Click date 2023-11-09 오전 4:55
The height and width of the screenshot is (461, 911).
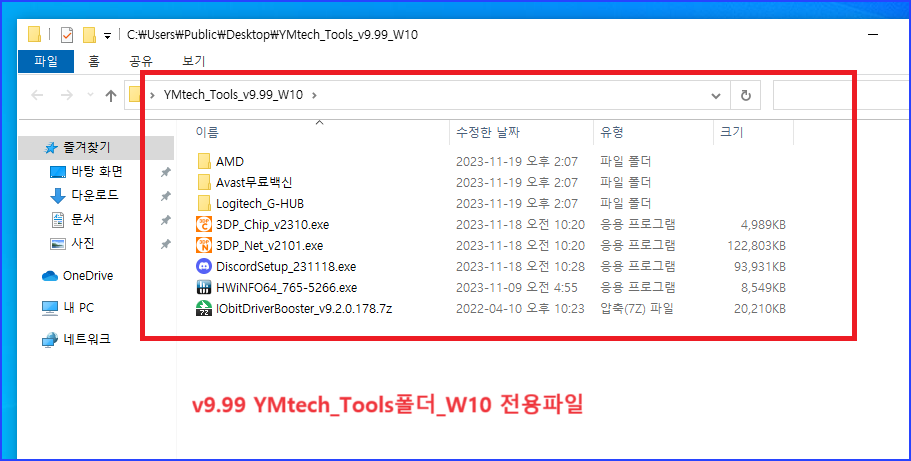pos(515,288)
